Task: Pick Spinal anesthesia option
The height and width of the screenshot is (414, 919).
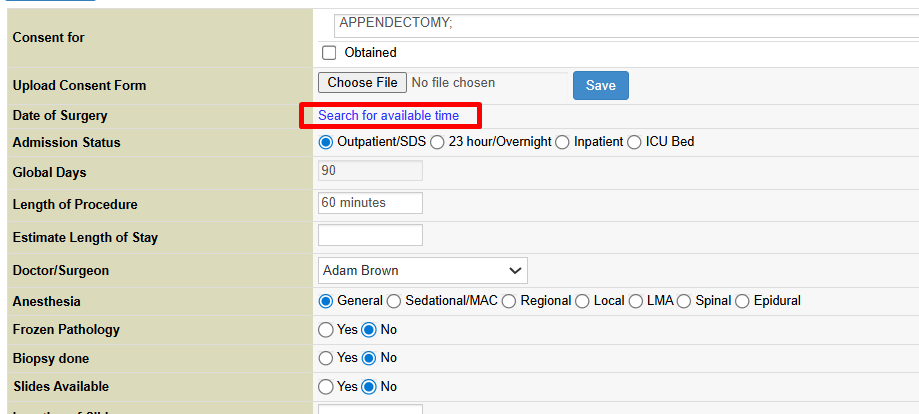Action: pos(684,301)
